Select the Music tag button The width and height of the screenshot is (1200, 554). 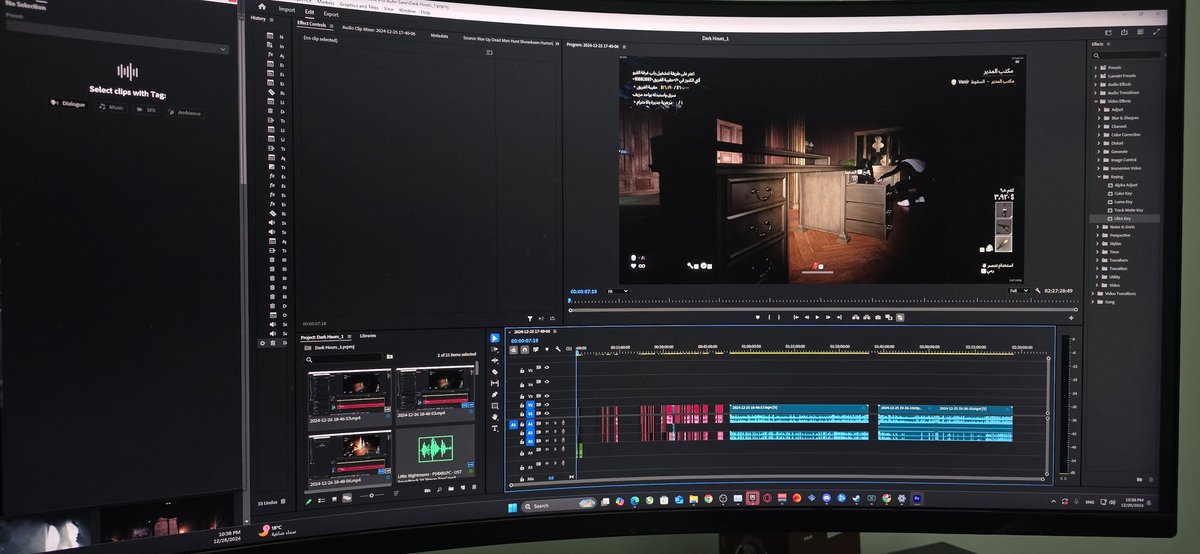point(111,106)
